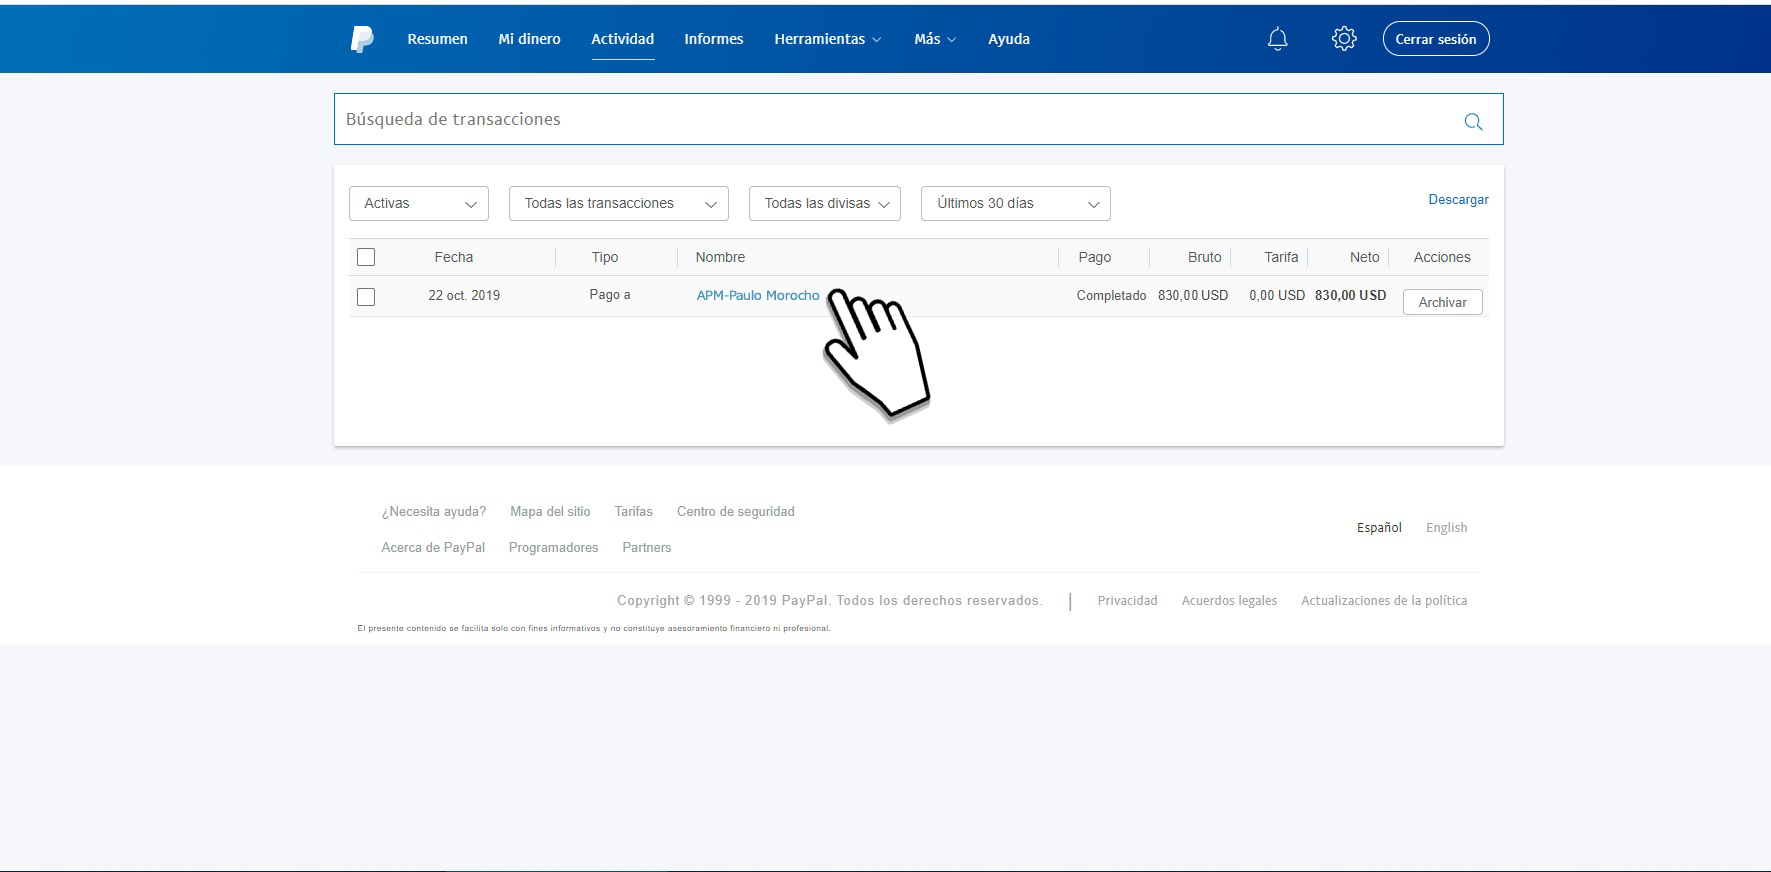Viewport: 1771px width, 872px height.
Task: Click the Pago column header
Action: coord(1094,257)
